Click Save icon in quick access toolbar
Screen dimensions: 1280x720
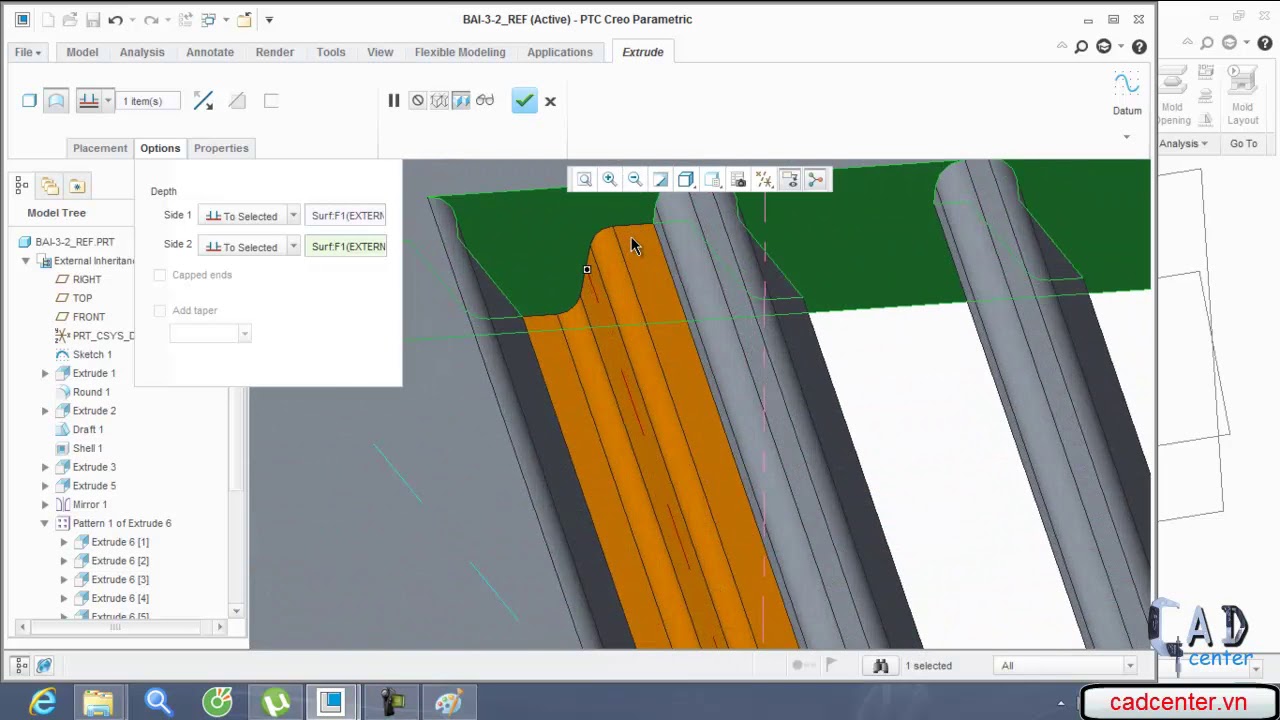click(x=92, y=19)
